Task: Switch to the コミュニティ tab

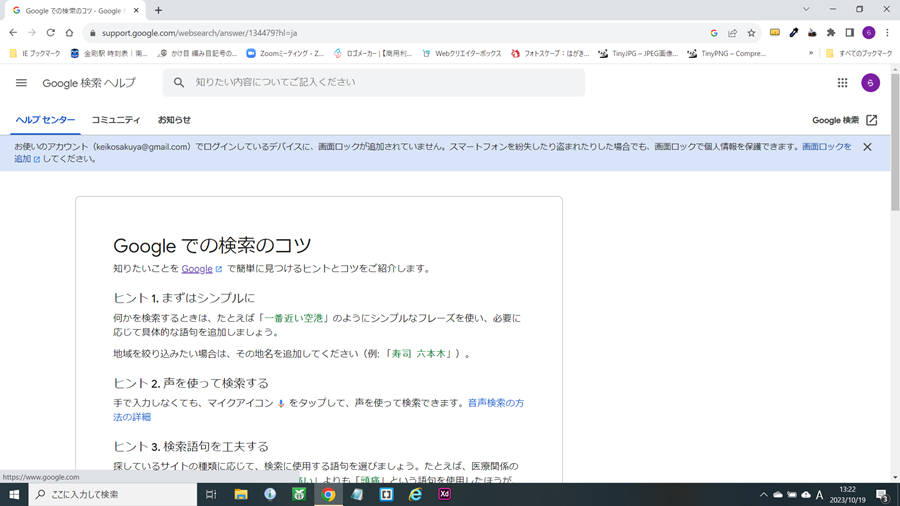Action: (x=116, y=120)
